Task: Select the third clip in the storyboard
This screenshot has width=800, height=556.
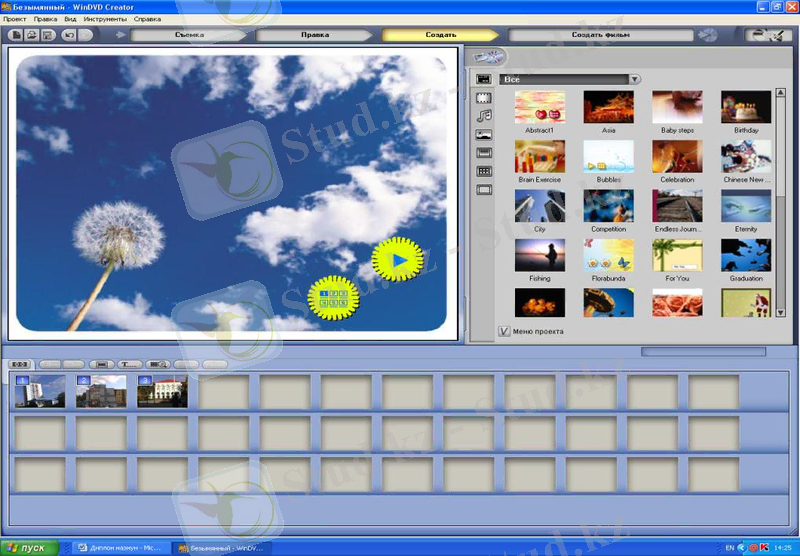Action: point(162,391)
